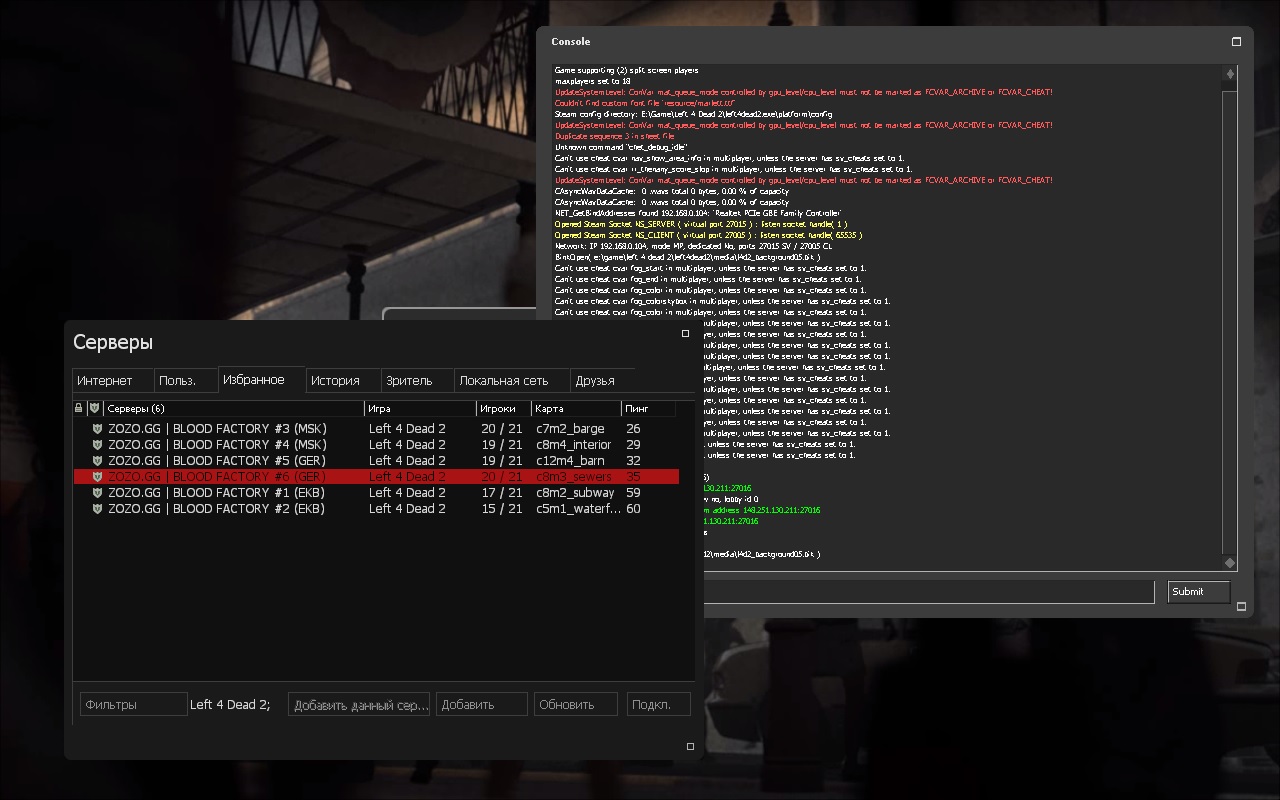This screenshot has width=1280, height=800.
Task: Click the Console scrollbar down arrow
Action: [x=1229, y=563]
